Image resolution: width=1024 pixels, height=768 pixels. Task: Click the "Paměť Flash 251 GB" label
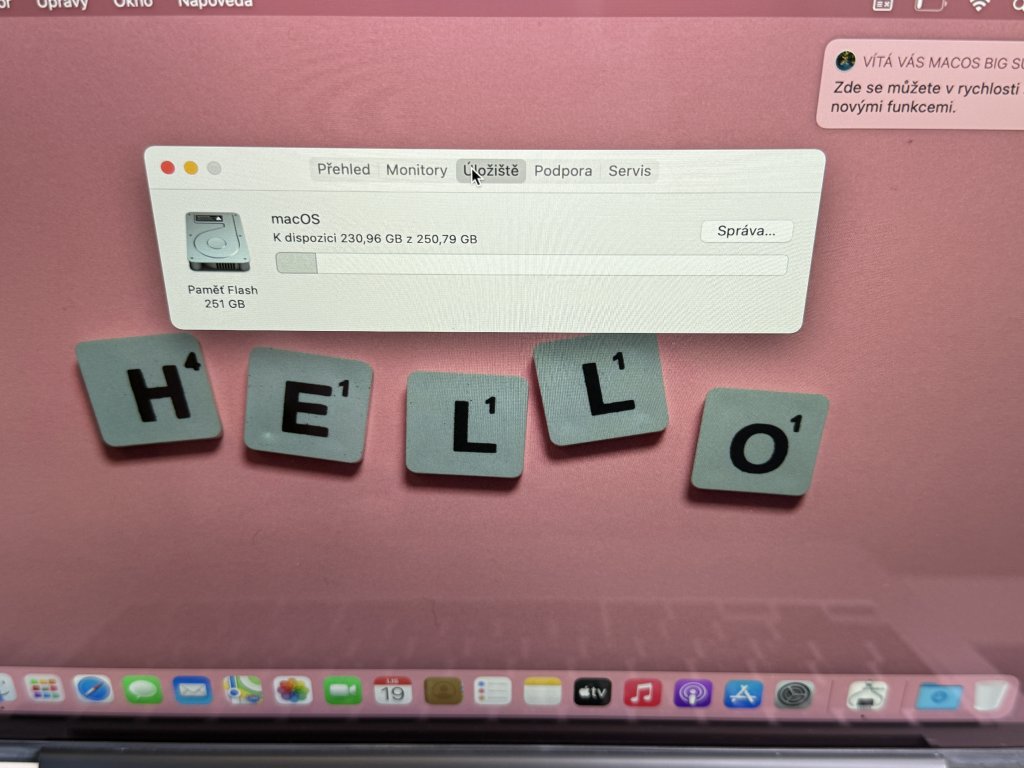[223, 296]
